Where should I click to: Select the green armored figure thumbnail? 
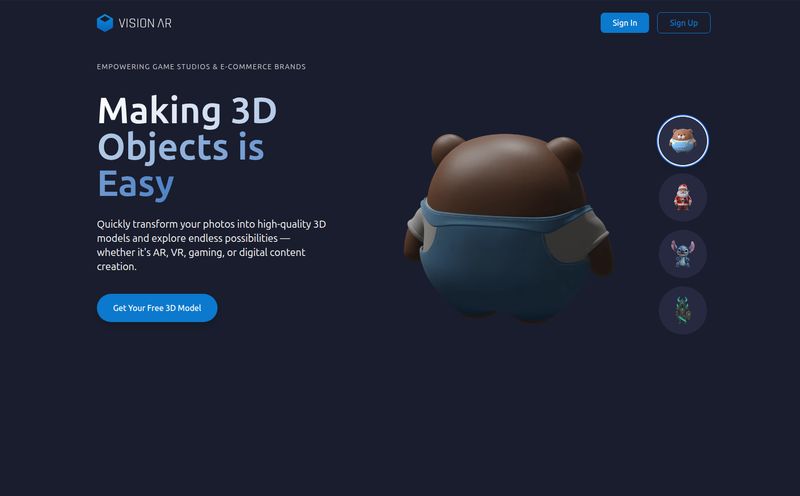click(x=683, y=310)
